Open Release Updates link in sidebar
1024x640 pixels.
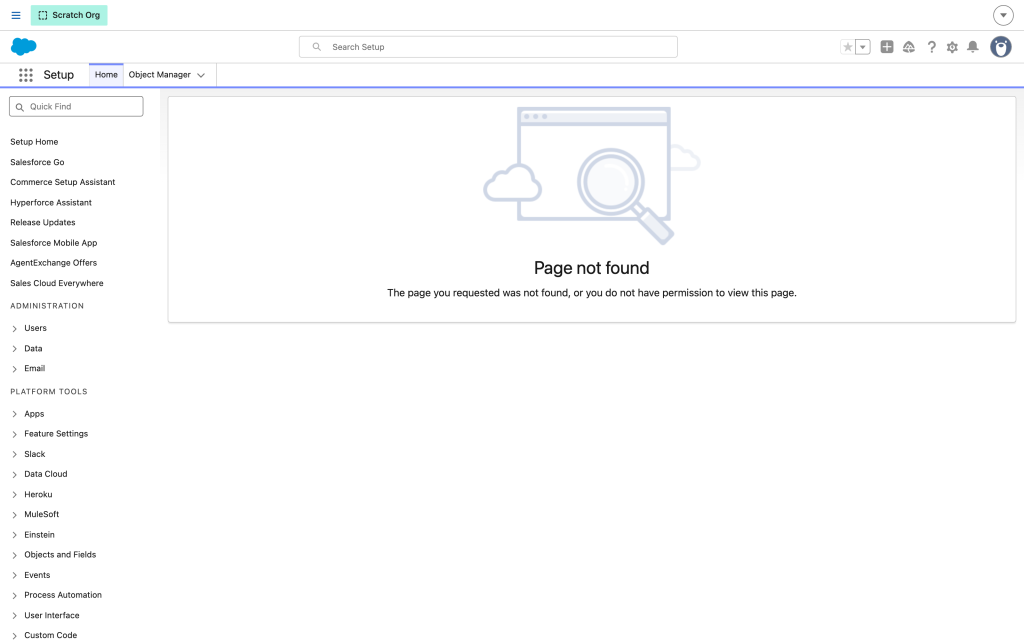(42, 223)
